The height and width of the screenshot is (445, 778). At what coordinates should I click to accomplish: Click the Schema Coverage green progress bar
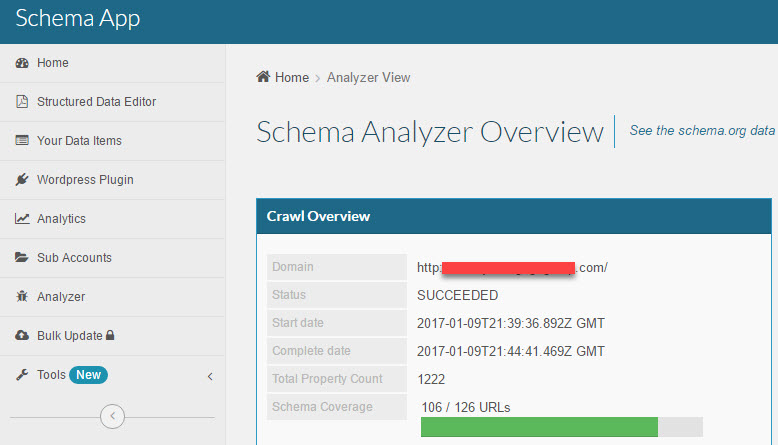point(539,427)
